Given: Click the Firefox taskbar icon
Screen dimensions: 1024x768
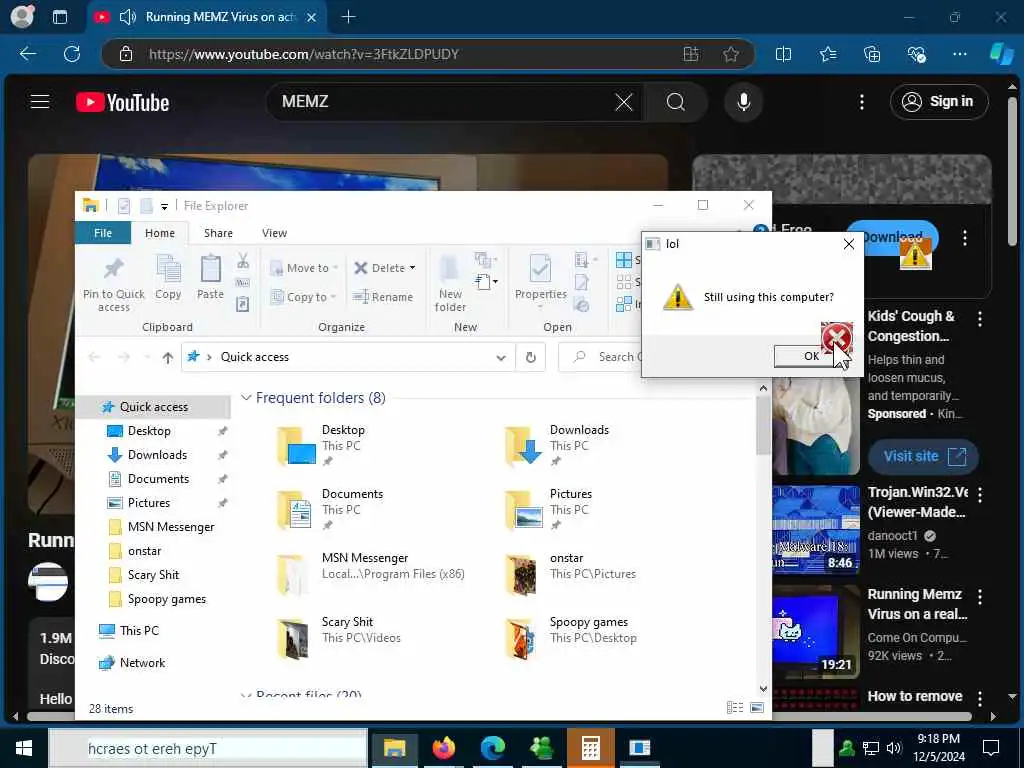Looking at the screenshot, I should coord(443,748).
